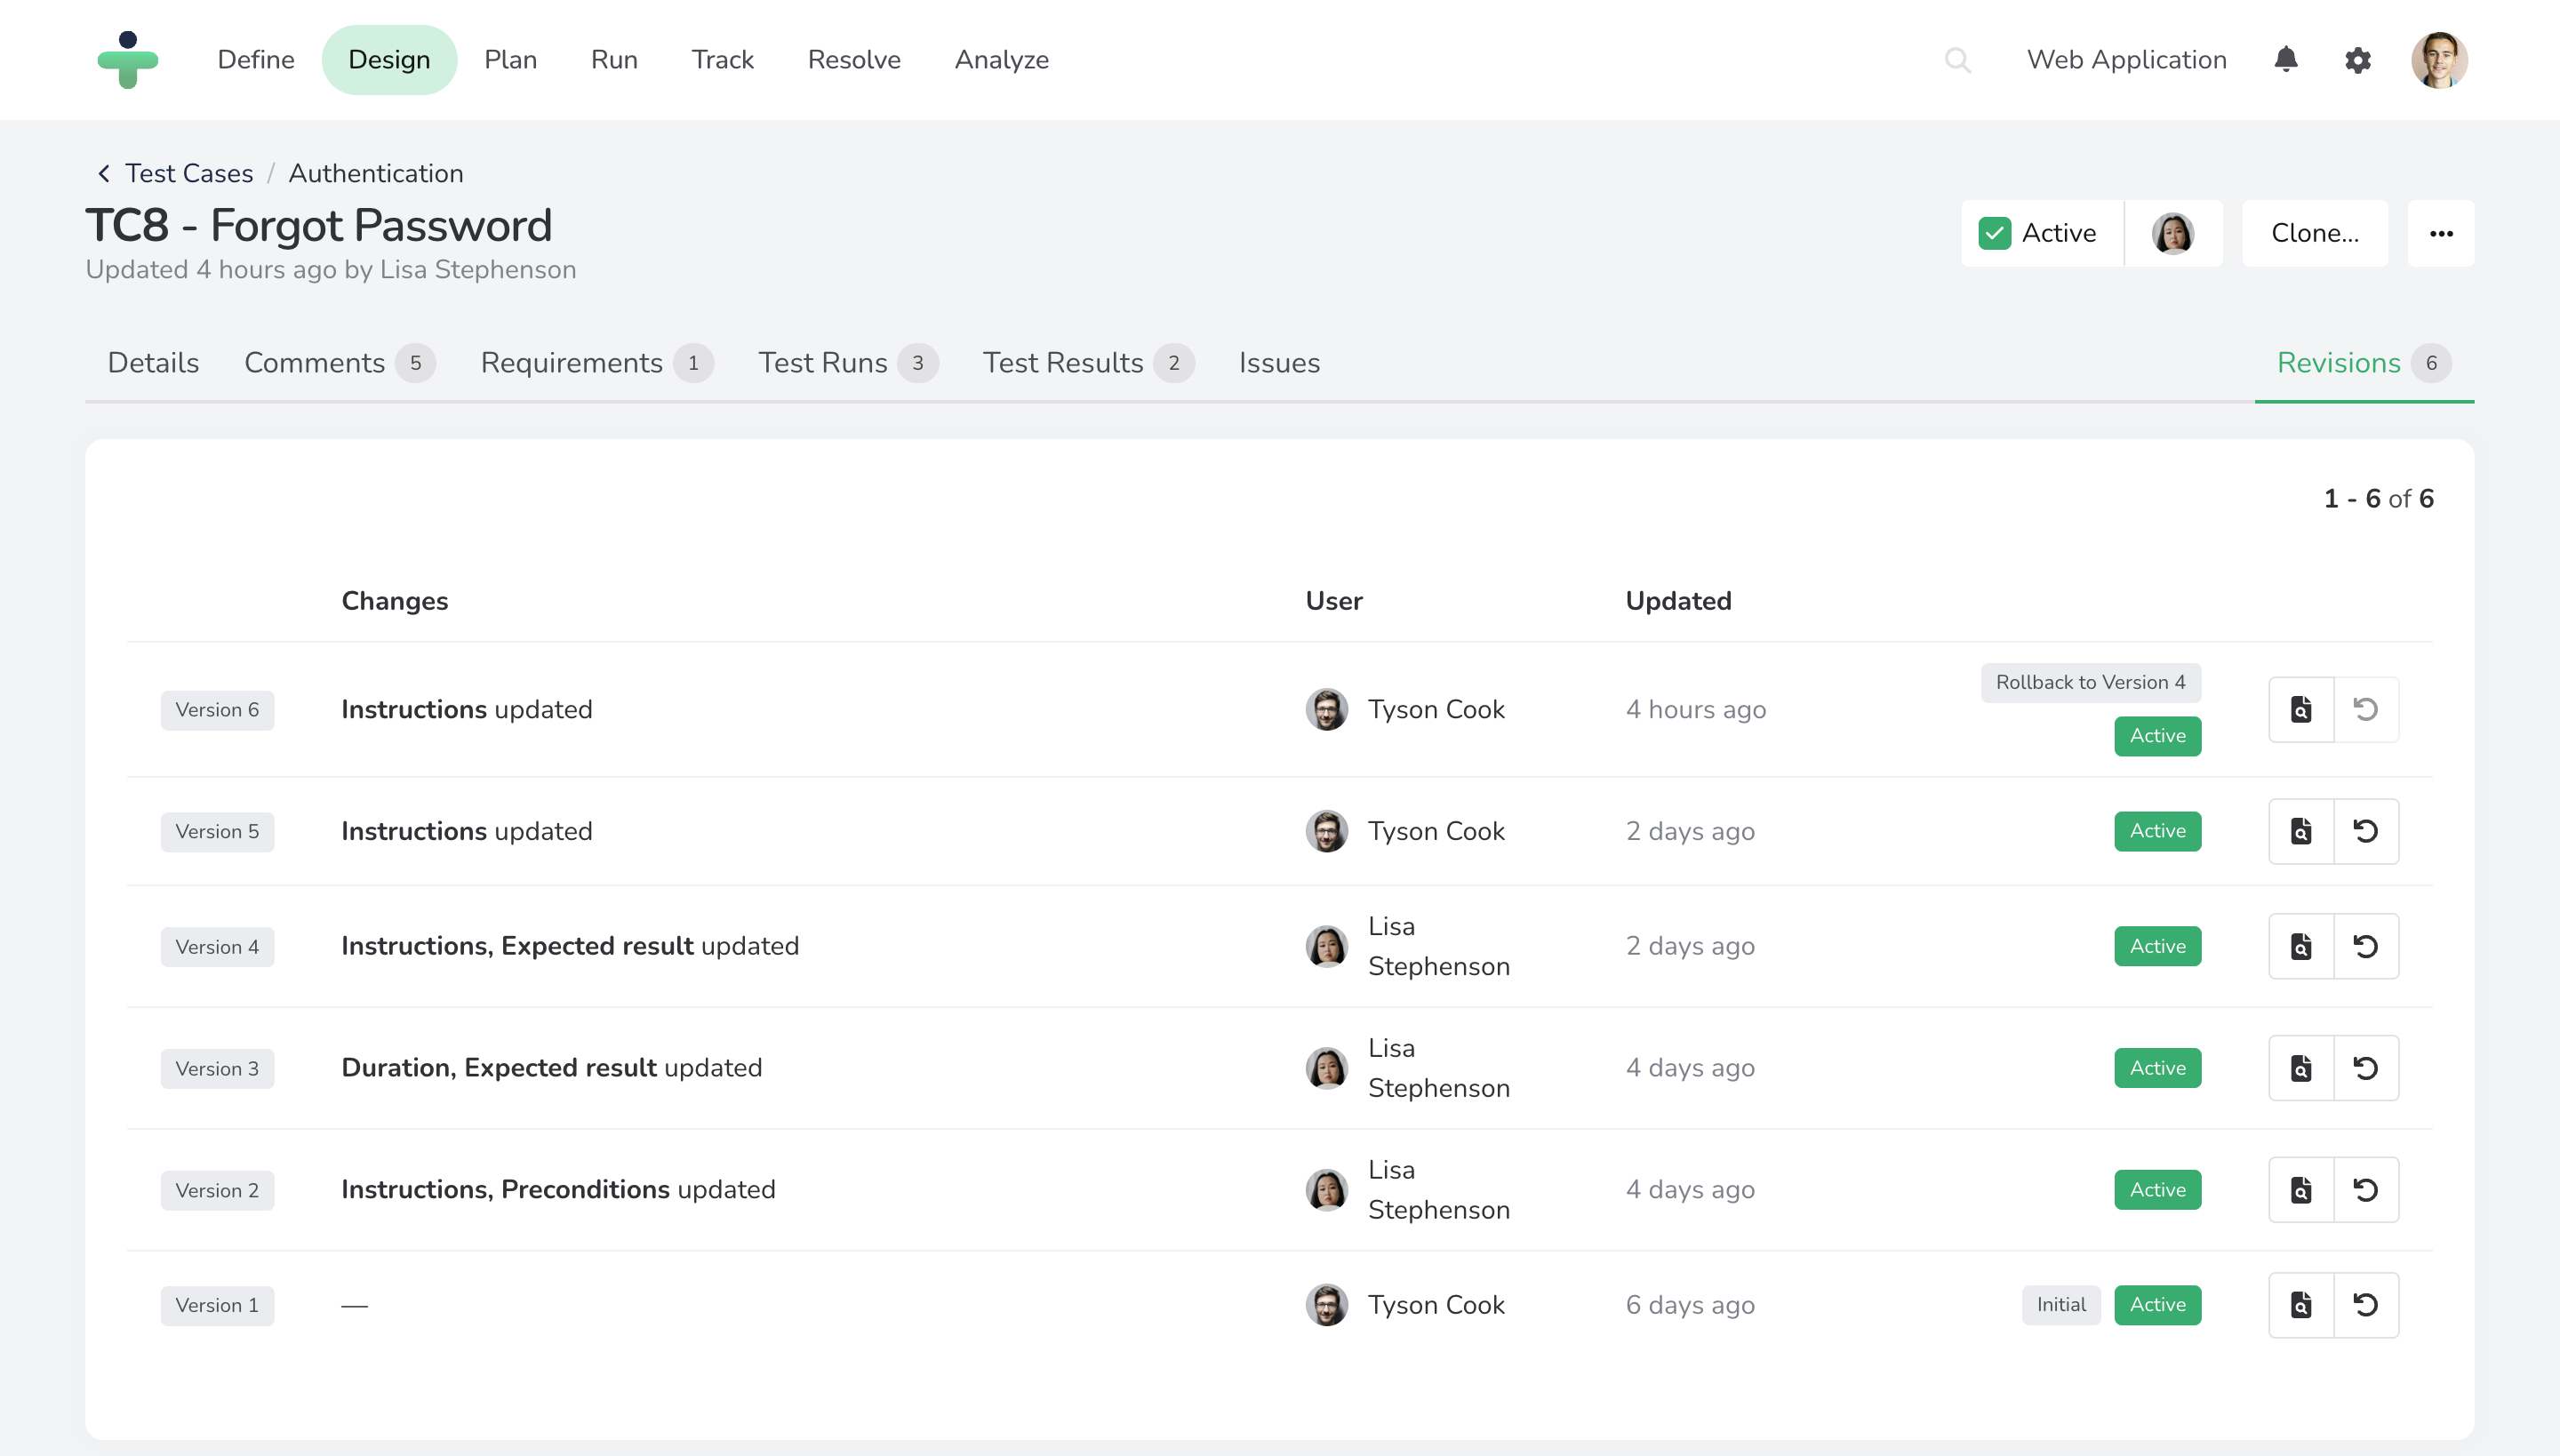Open the user profile avatar menu
Viewport: 2560px width, 1456px height.
(x=2439, y=60)
